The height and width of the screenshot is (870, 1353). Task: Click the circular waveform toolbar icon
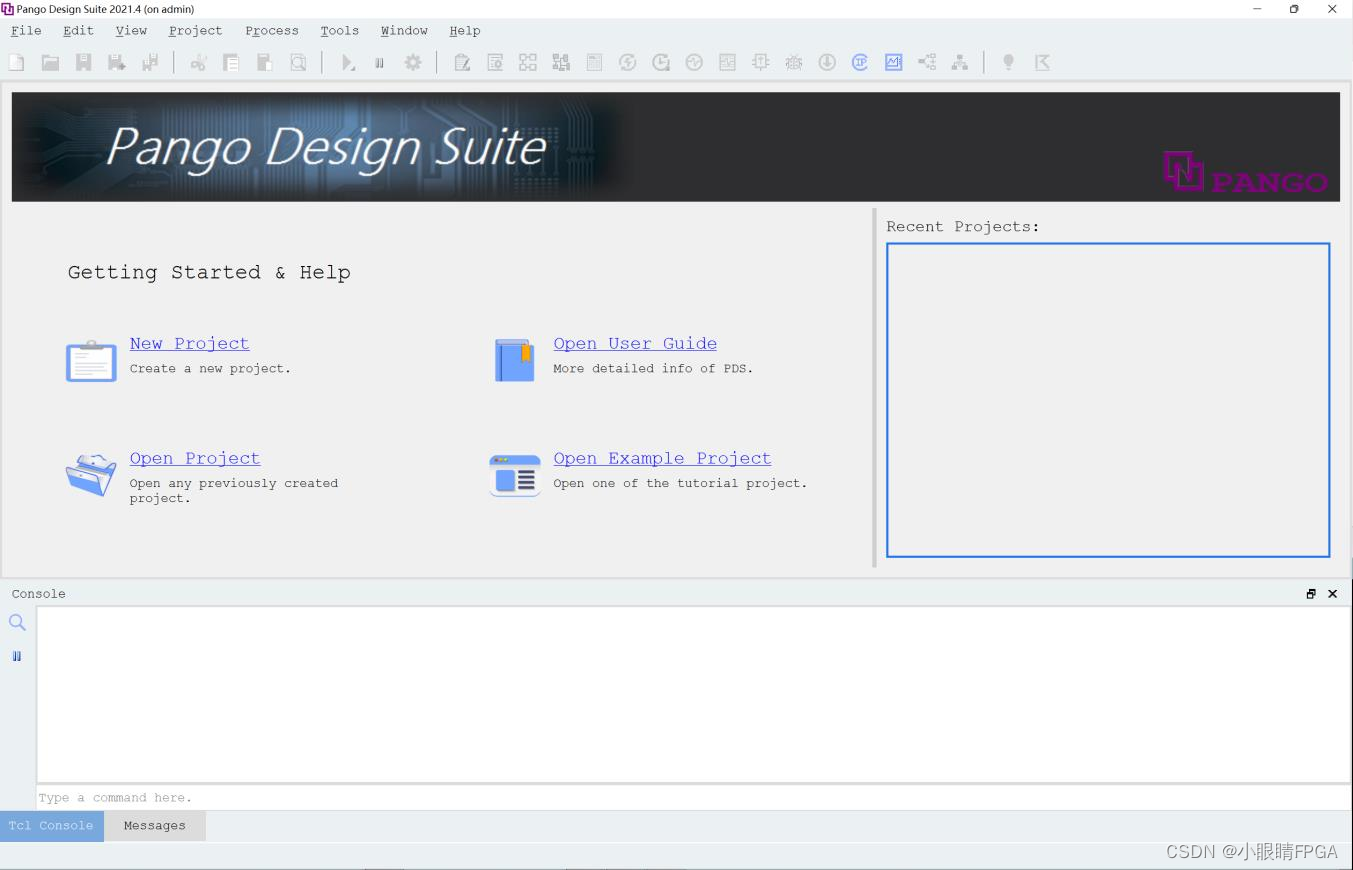(694, 62)
